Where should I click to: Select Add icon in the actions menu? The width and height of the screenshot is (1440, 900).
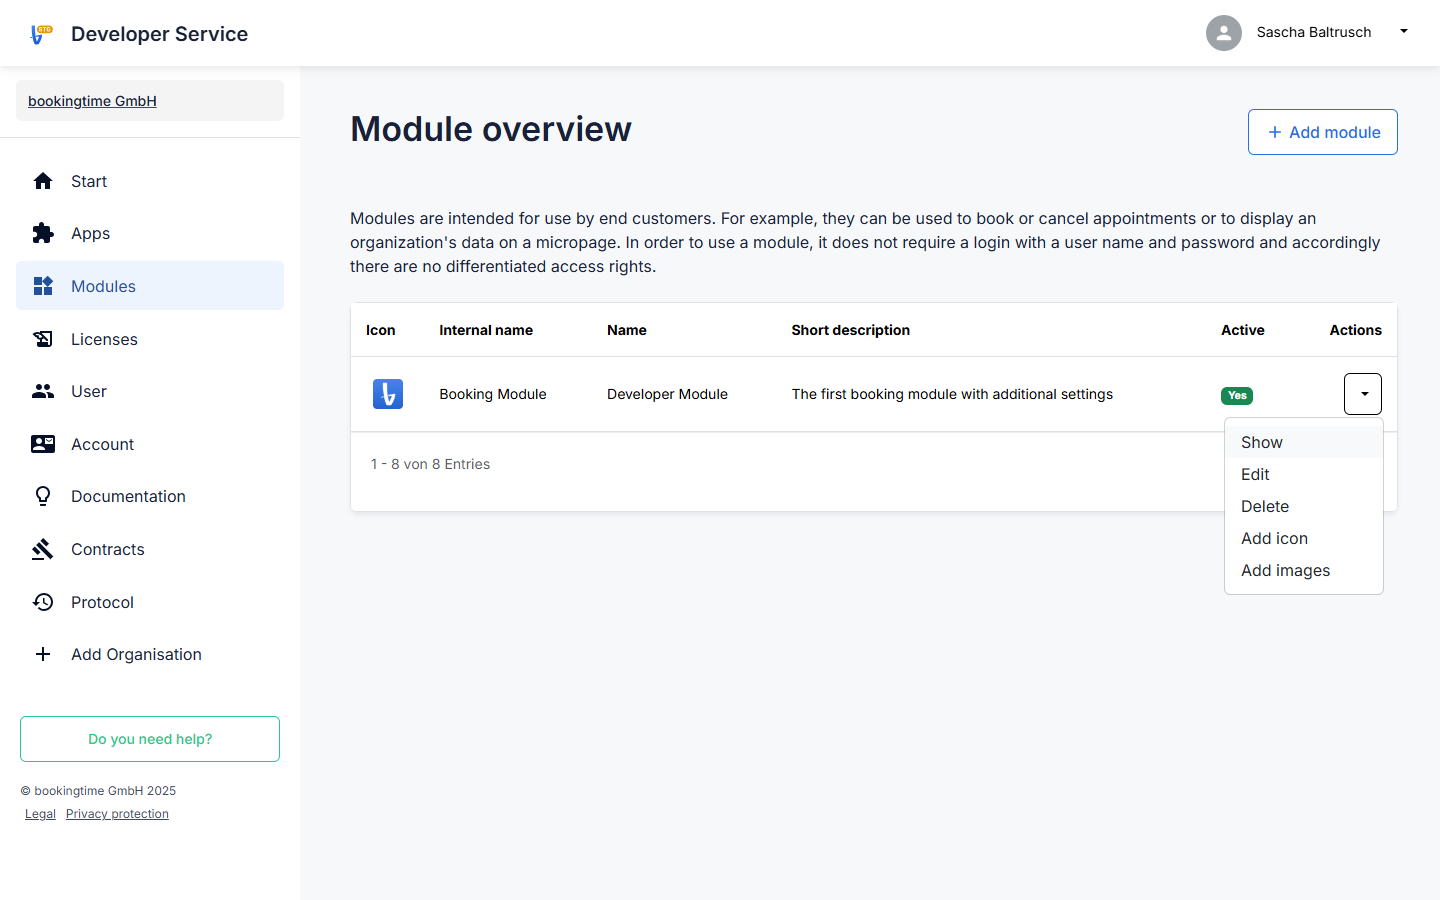point(1304,538)
